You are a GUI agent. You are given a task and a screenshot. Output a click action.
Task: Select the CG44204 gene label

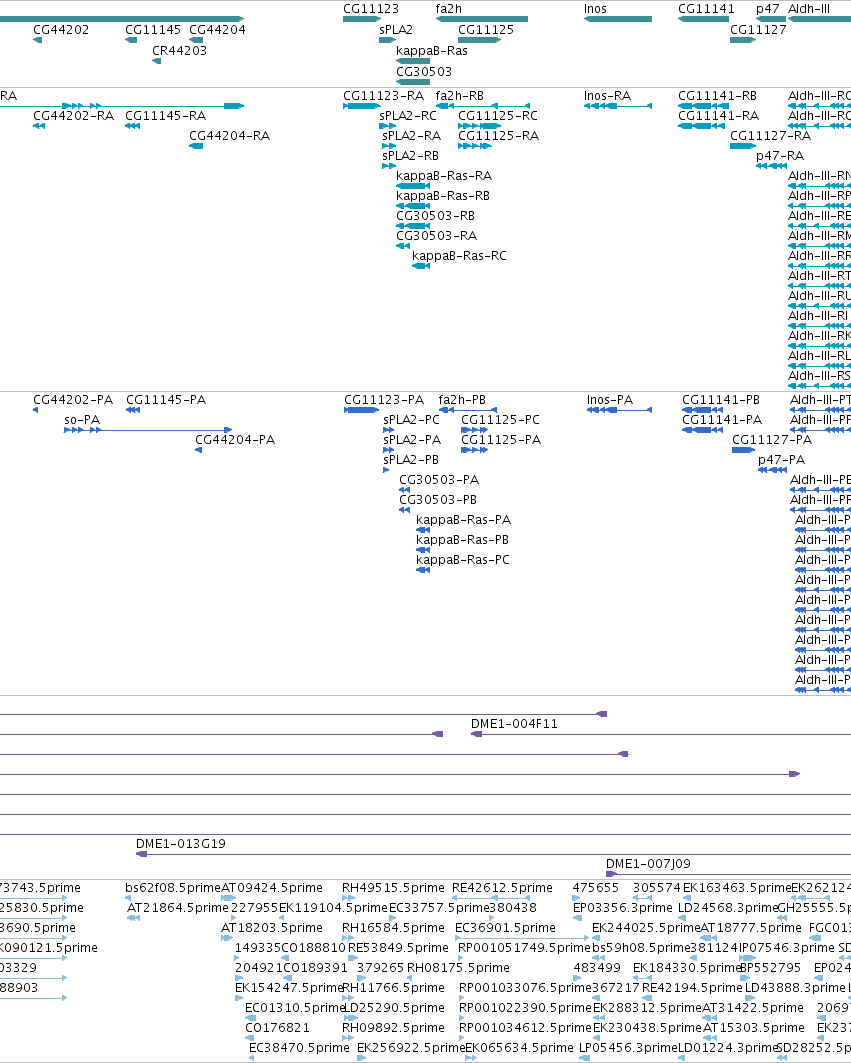[217, 30]
